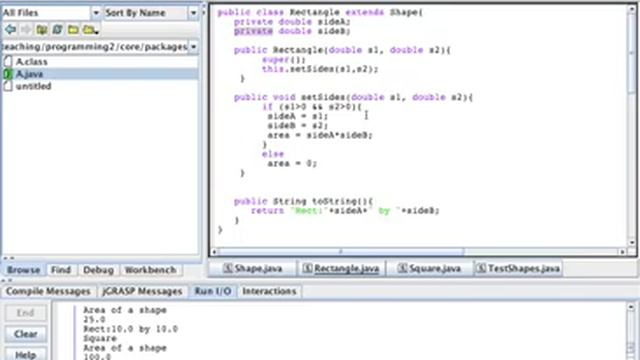Click 'Rect:10.0 by 10.0' in the output
Viewport: 640px width, 360px height.
coord(131,329)
